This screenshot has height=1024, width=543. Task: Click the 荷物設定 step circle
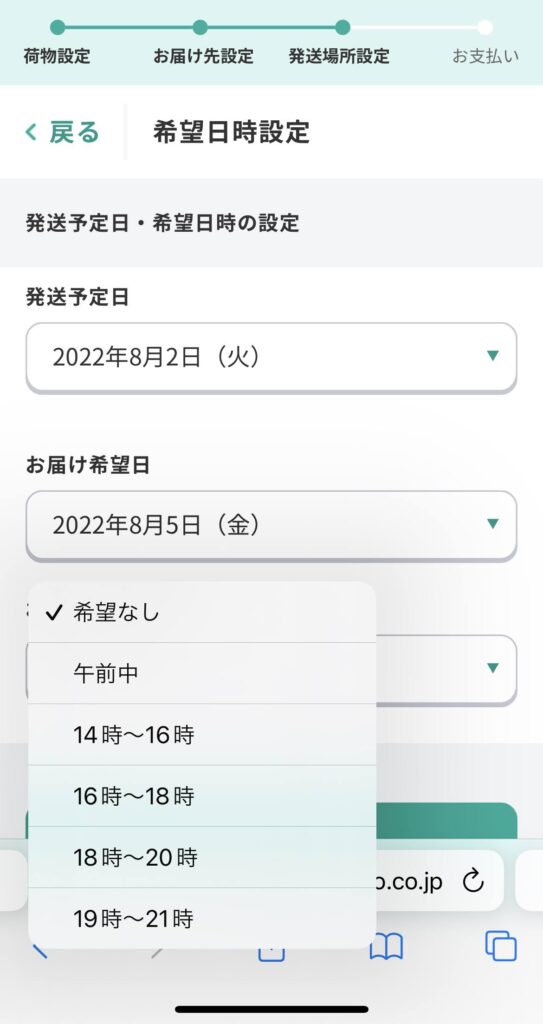(58, 27)
